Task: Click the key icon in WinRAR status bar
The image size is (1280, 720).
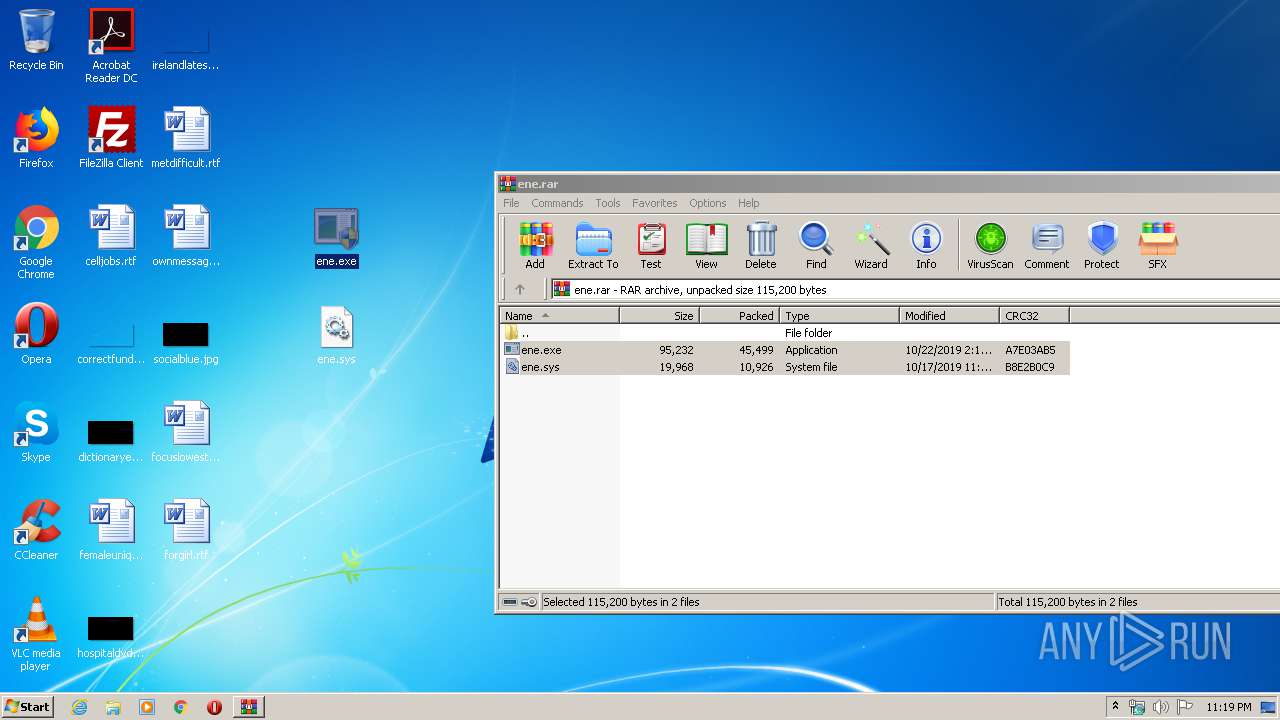Action: click(x=529, y=602)
